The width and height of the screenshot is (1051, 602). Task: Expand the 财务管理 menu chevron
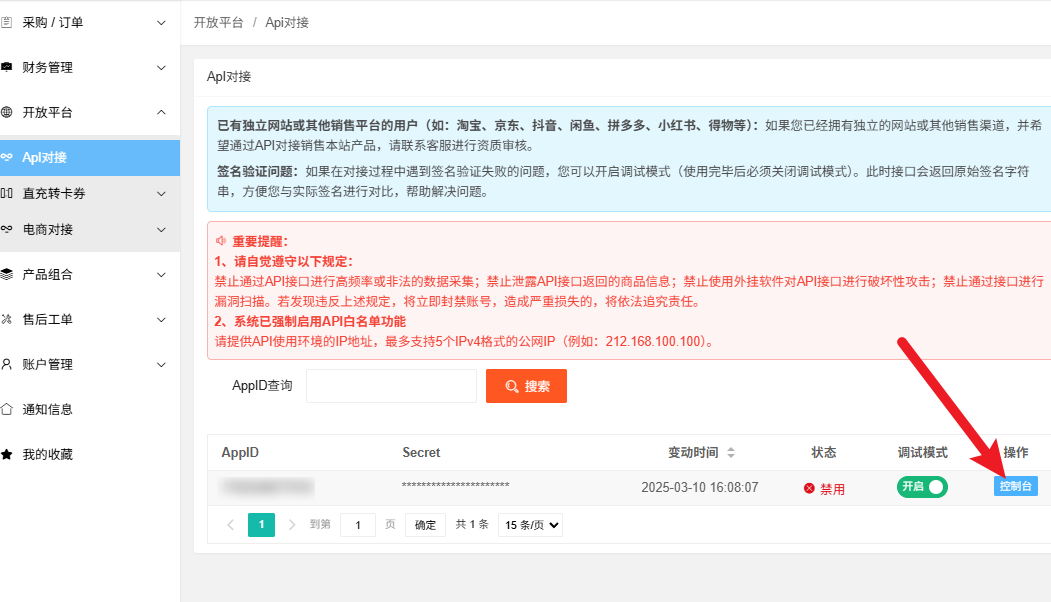161,68
